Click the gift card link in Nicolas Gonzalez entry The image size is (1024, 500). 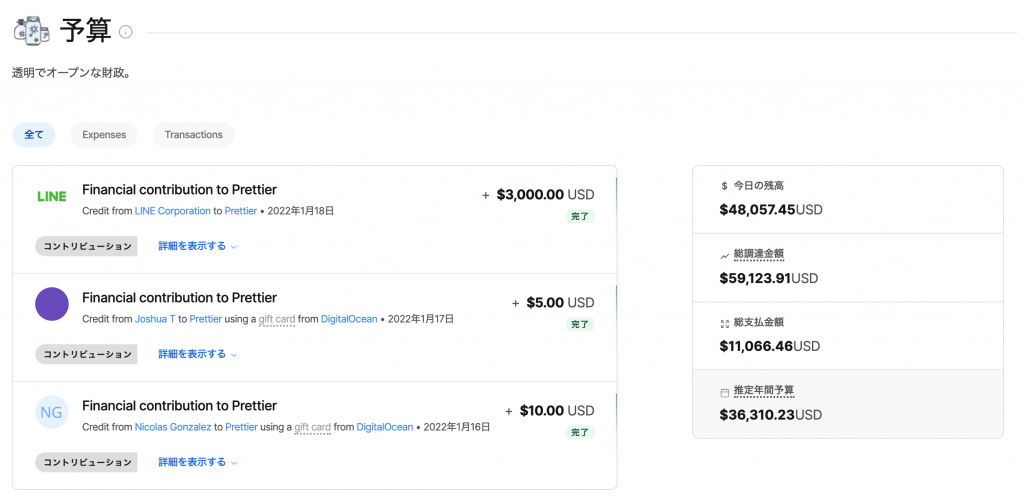(312, 428)
